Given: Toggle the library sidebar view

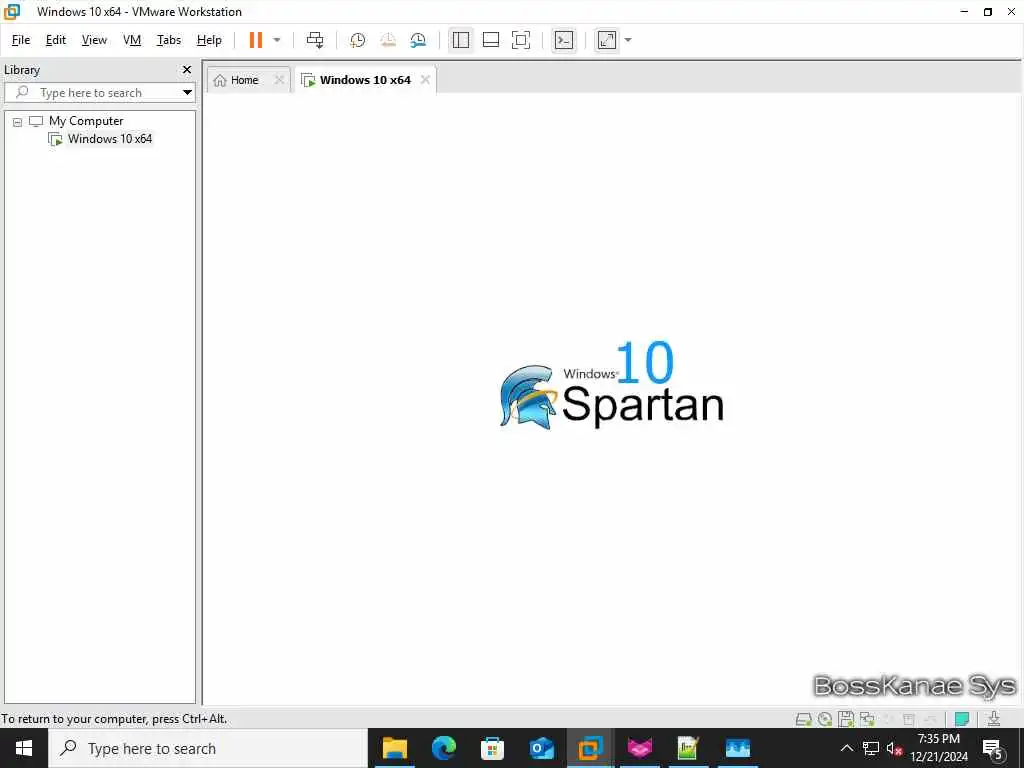Looking at the screenshot, I should (460, 40).
